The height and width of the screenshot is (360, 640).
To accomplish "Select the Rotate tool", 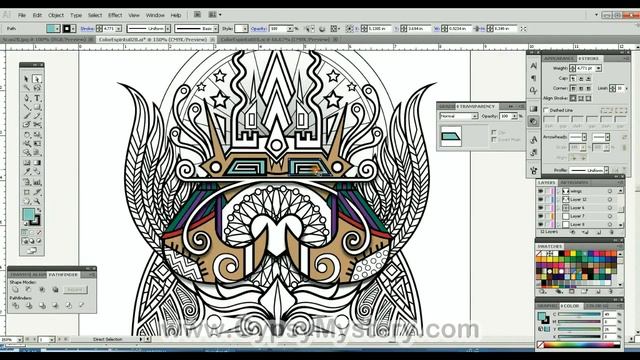I will 27,134.
